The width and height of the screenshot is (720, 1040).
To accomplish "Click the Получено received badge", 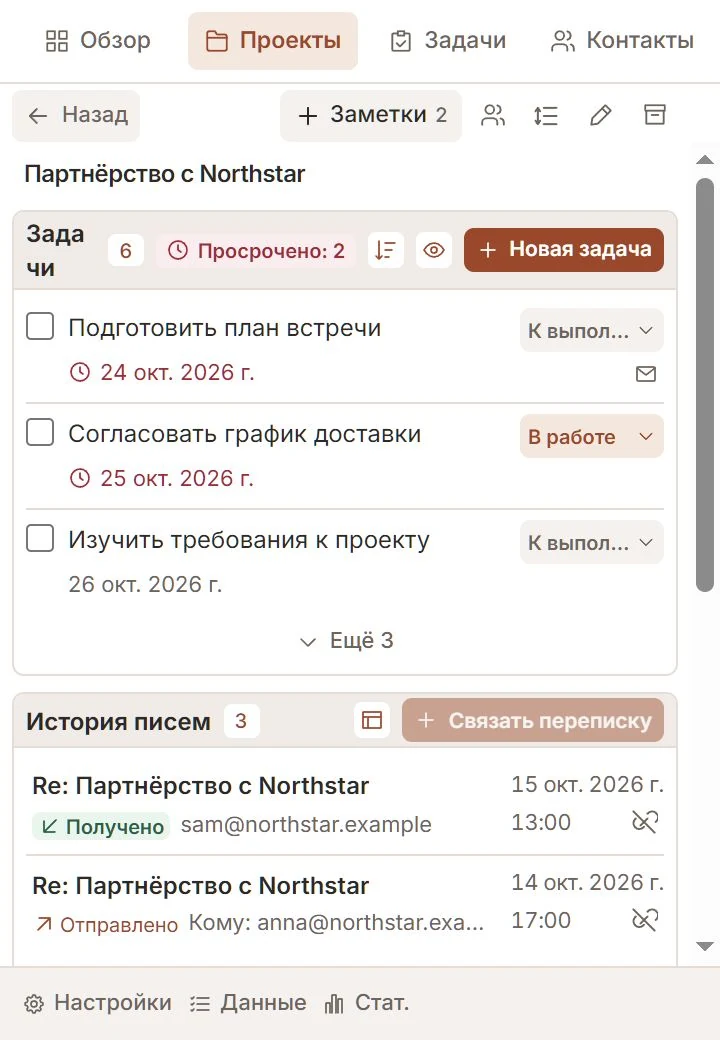I will (x=101, y=826).
